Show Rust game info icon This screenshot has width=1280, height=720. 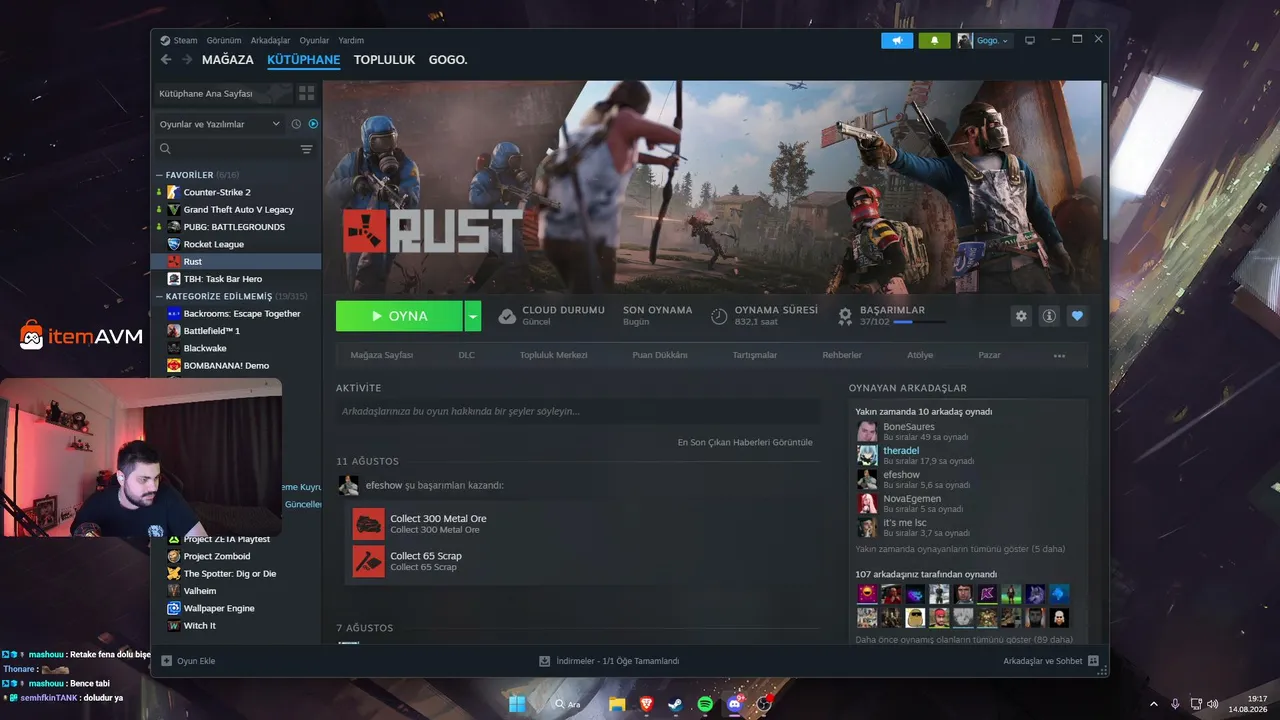1049,316
